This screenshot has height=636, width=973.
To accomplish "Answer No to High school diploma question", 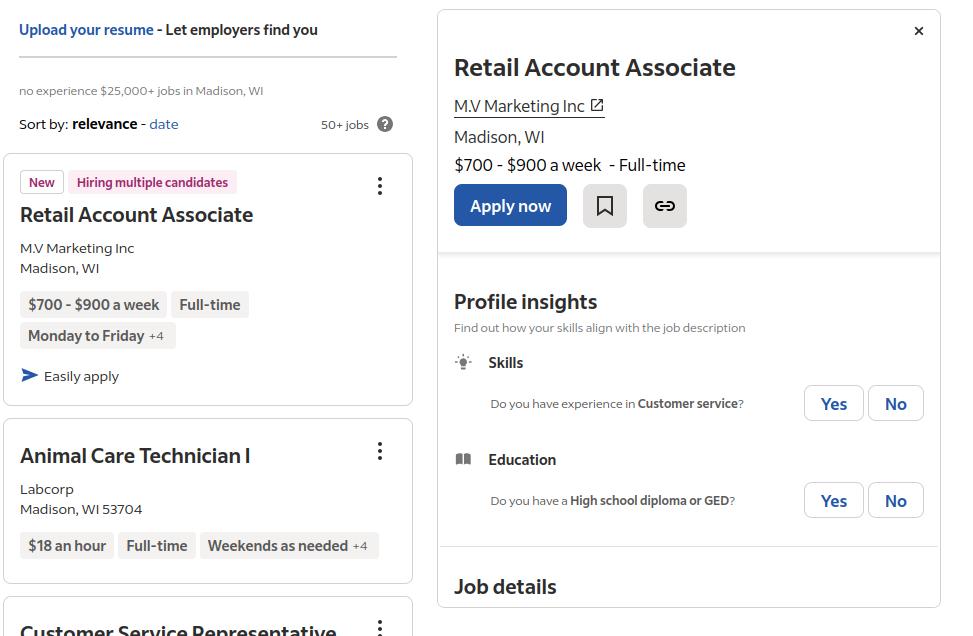I will coord(895,500).
